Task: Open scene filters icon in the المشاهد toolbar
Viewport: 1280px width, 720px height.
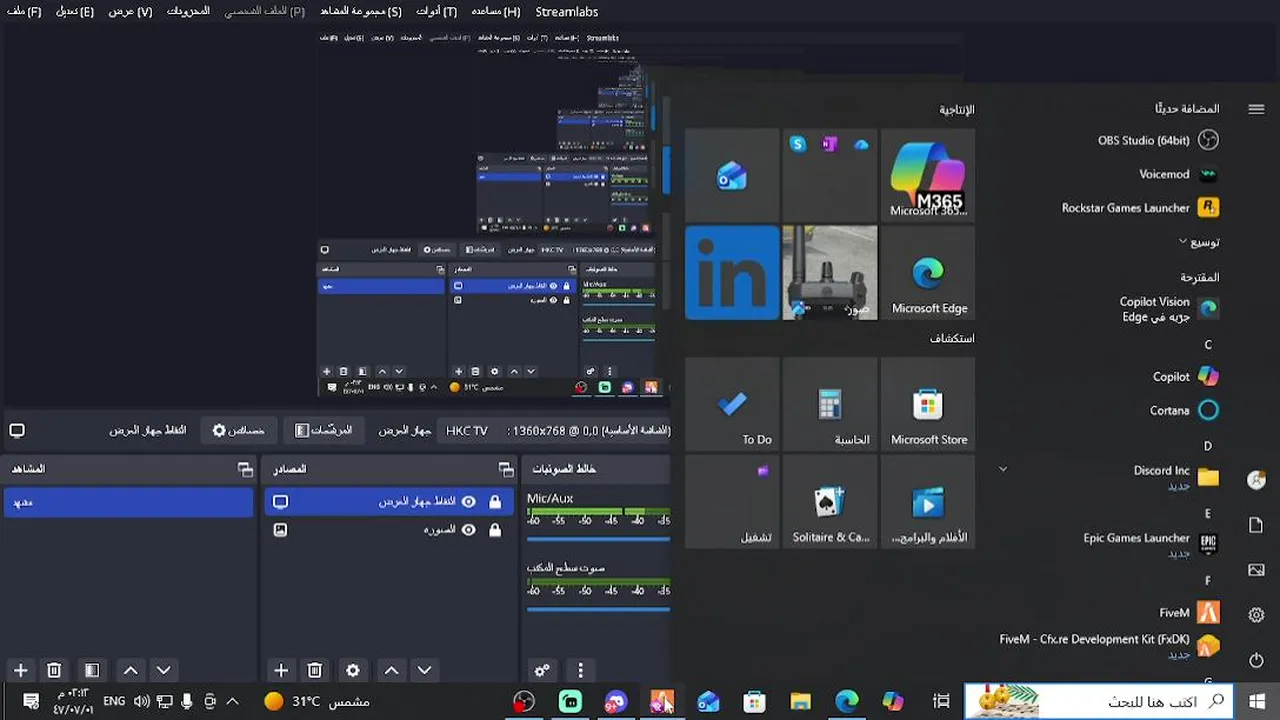Action: [92, 670]
